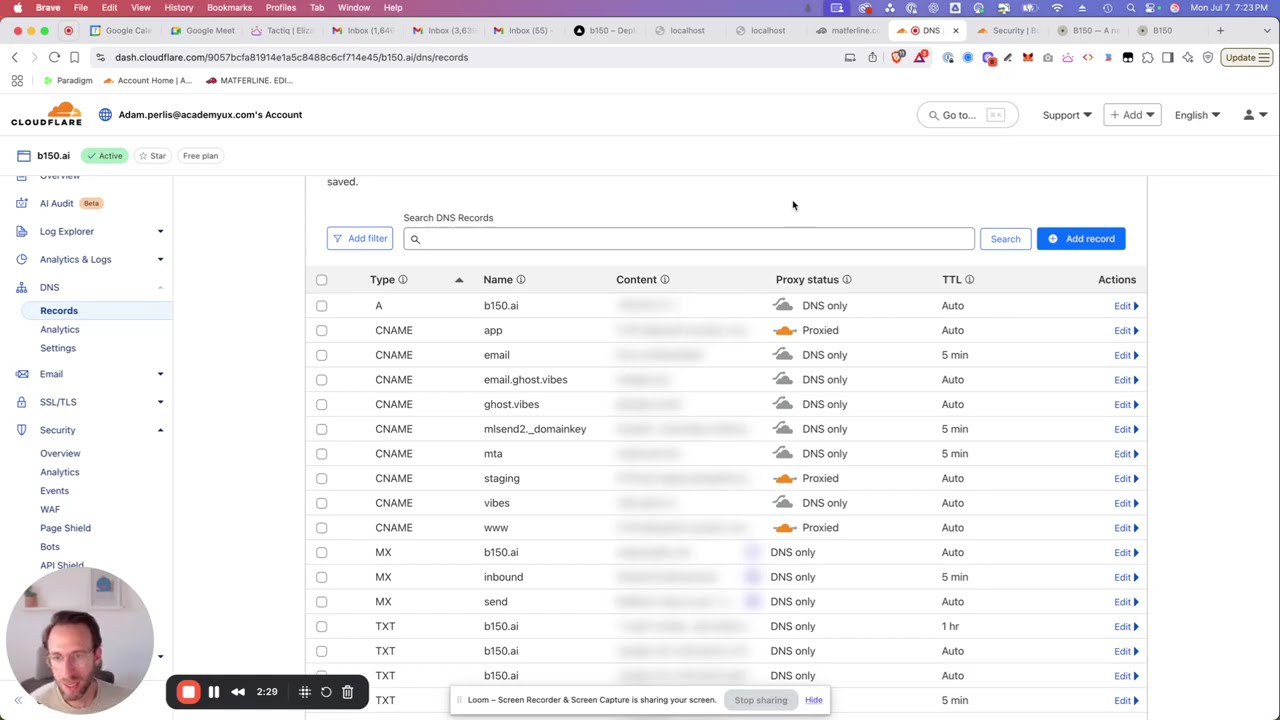The image size is (1280, 720).
Task: Check the CNAME app record box
Action: pos(322,330)
